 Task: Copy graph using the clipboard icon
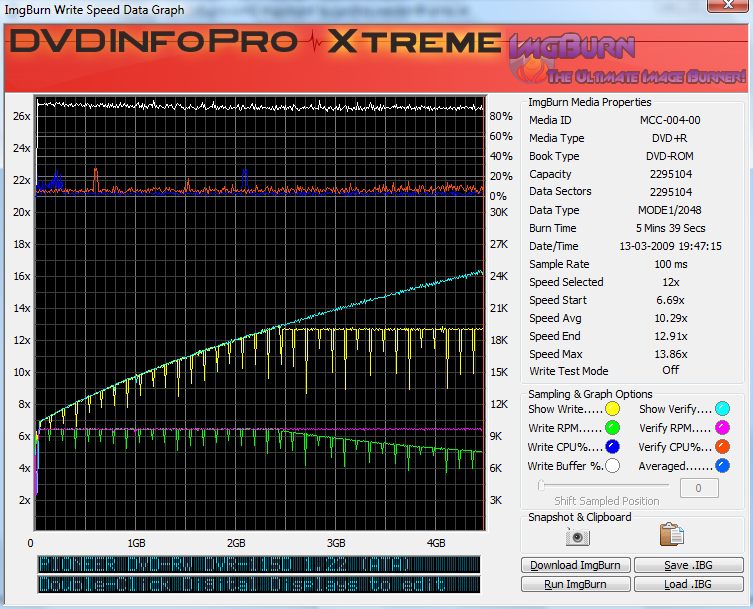point(671,535)
